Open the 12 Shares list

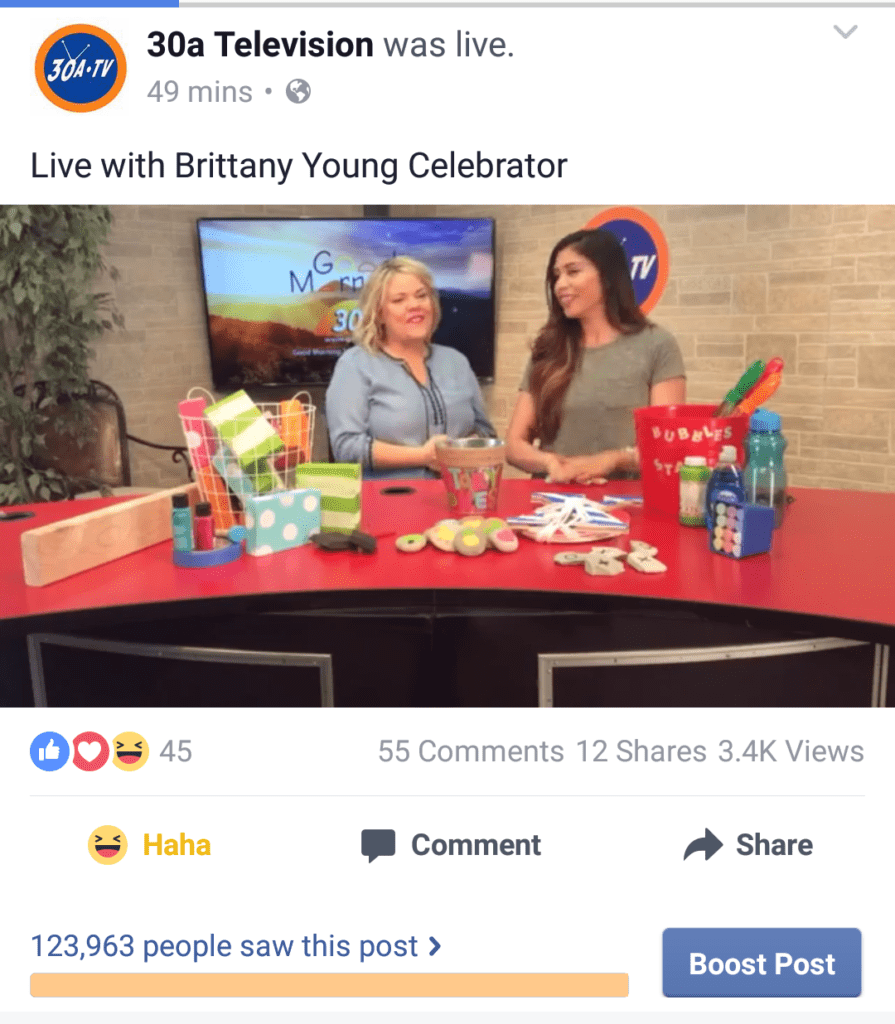coord(641,751)
